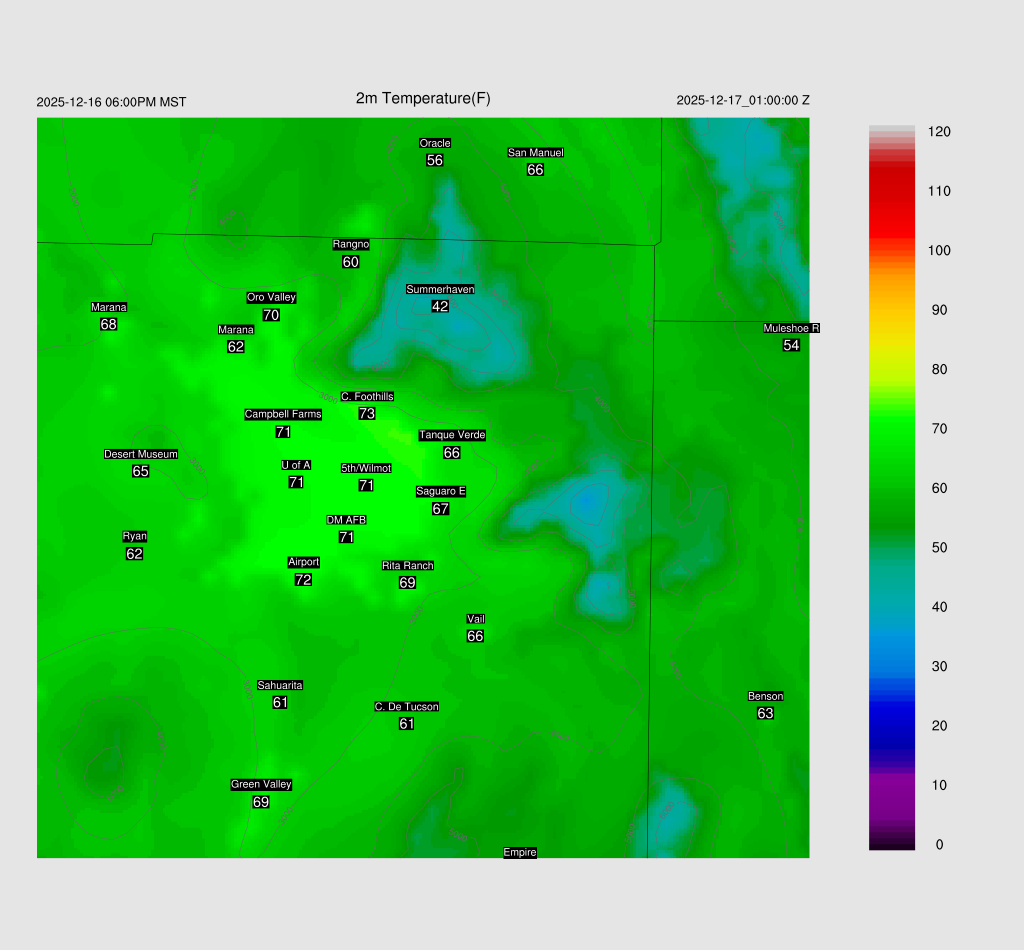Click the San Manuel station label
The height and width of the screenshot is (950, 1024).
click(535, 153)
